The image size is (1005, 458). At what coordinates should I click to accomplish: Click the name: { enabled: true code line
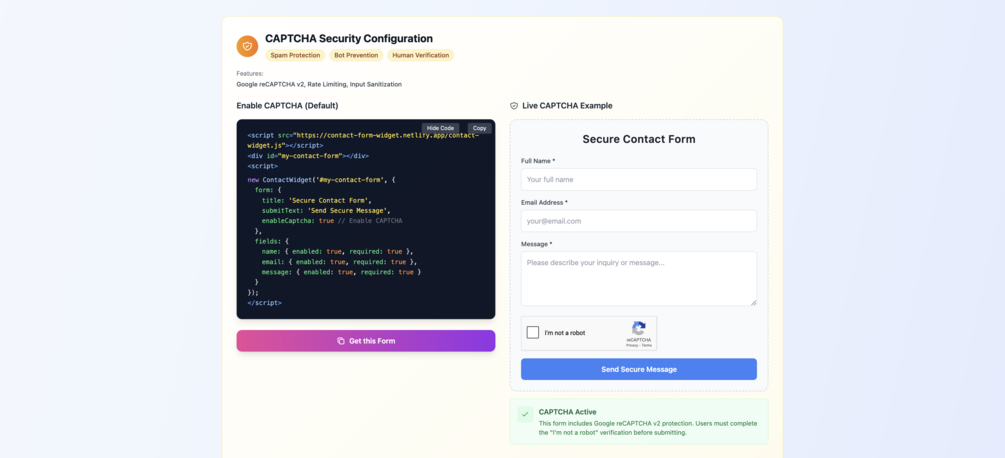click(x=338, y=252)
